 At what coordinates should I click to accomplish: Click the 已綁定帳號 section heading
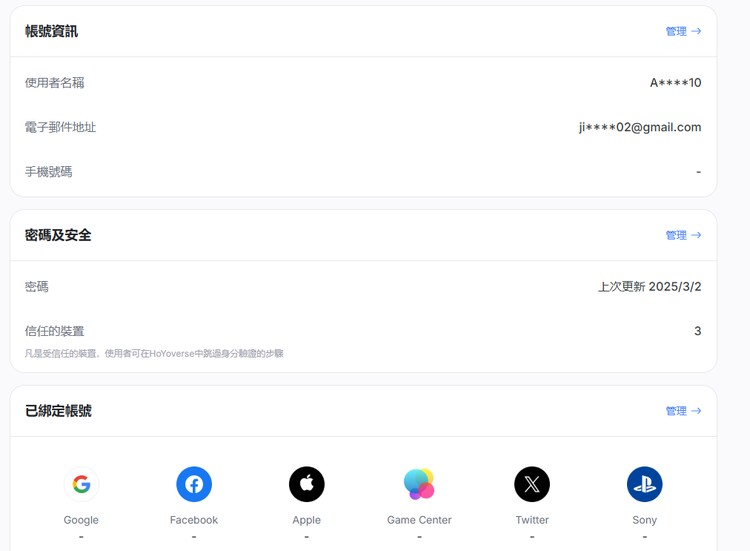[x=59, y=411]
